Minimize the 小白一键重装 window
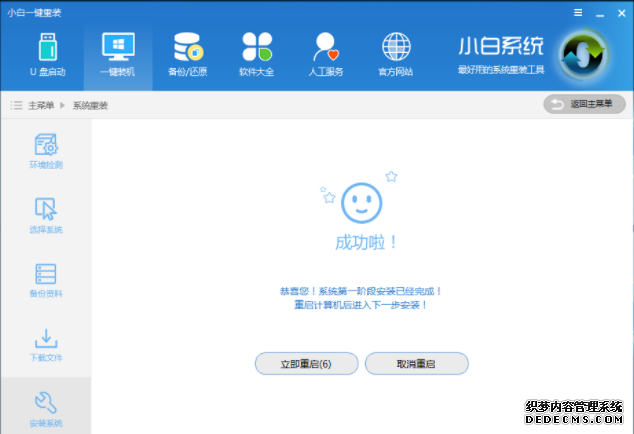Image resolution: width=634 pixels, height=434 pixels. click(600, 14)
